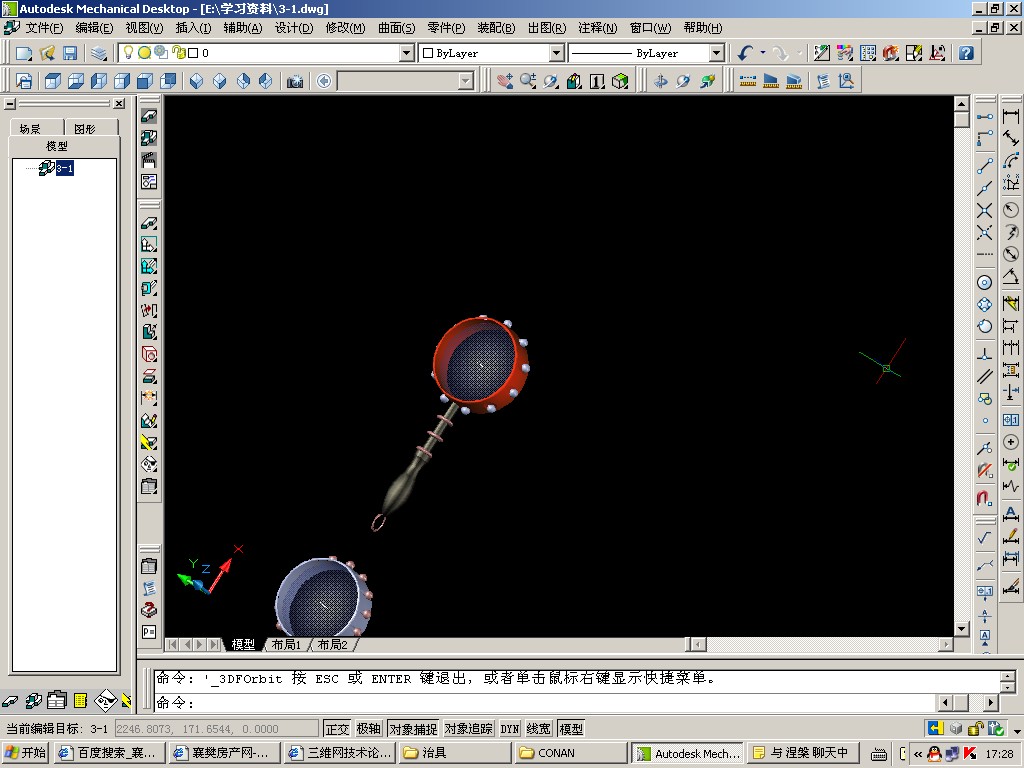This screenshot has width=1024, height=768.
Task: Toggle 线宽 lineweight display button
Action: click(x=539, y=729)
